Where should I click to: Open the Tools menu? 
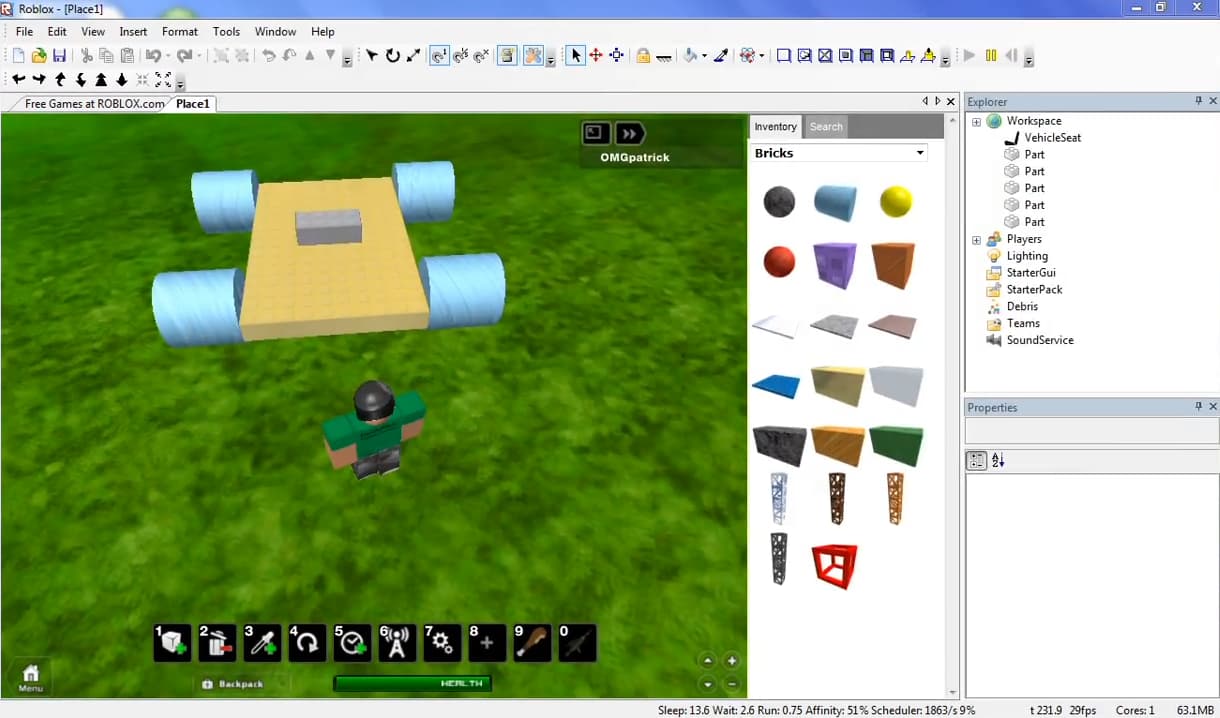[x=226, y=32]
